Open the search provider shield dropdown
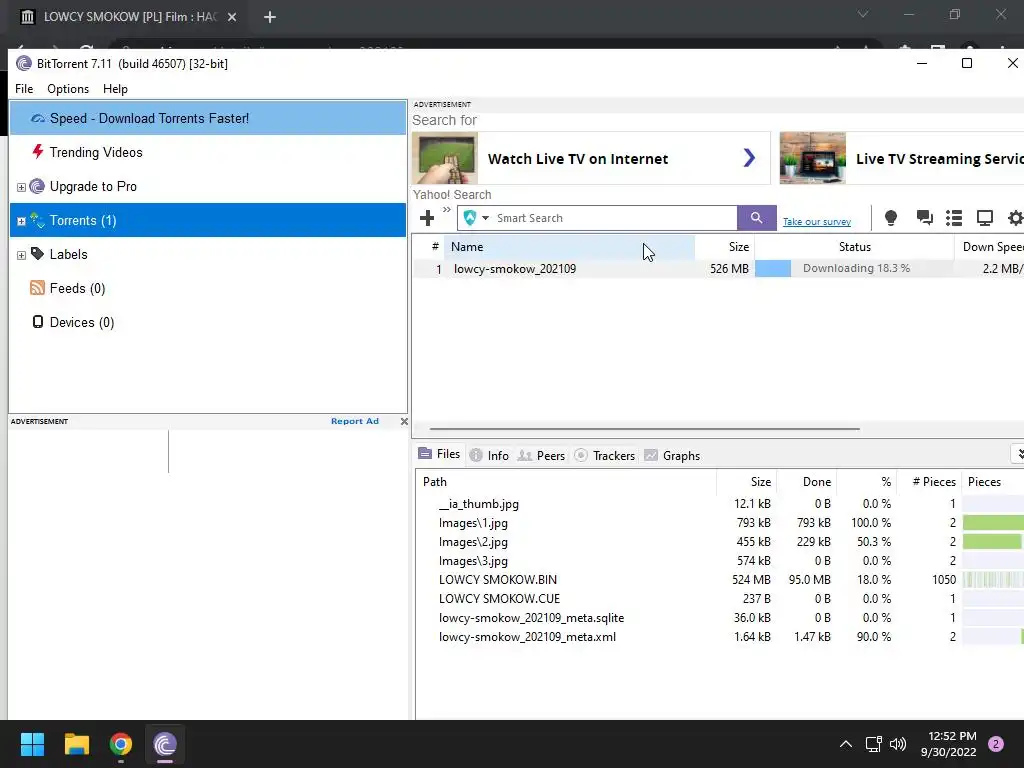The height and width of the screenshot is (768, 1024). point(475,218)
